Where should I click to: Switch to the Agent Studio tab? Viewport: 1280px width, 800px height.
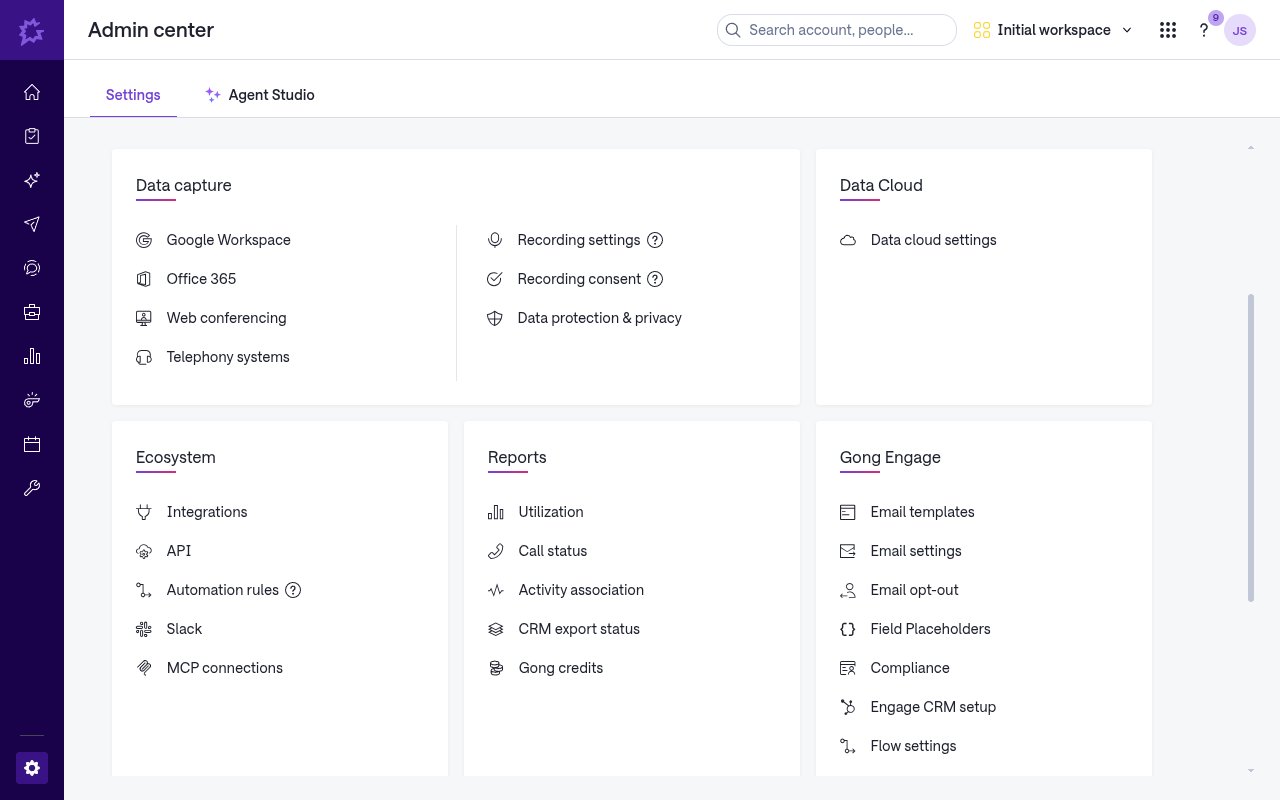[260, 95]
